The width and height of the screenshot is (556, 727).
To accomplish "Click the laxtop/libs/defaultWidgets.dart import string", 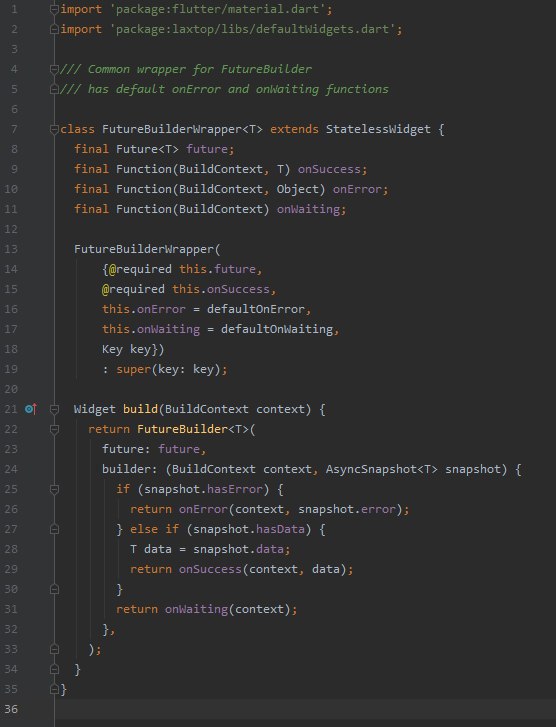I will 253,29.
